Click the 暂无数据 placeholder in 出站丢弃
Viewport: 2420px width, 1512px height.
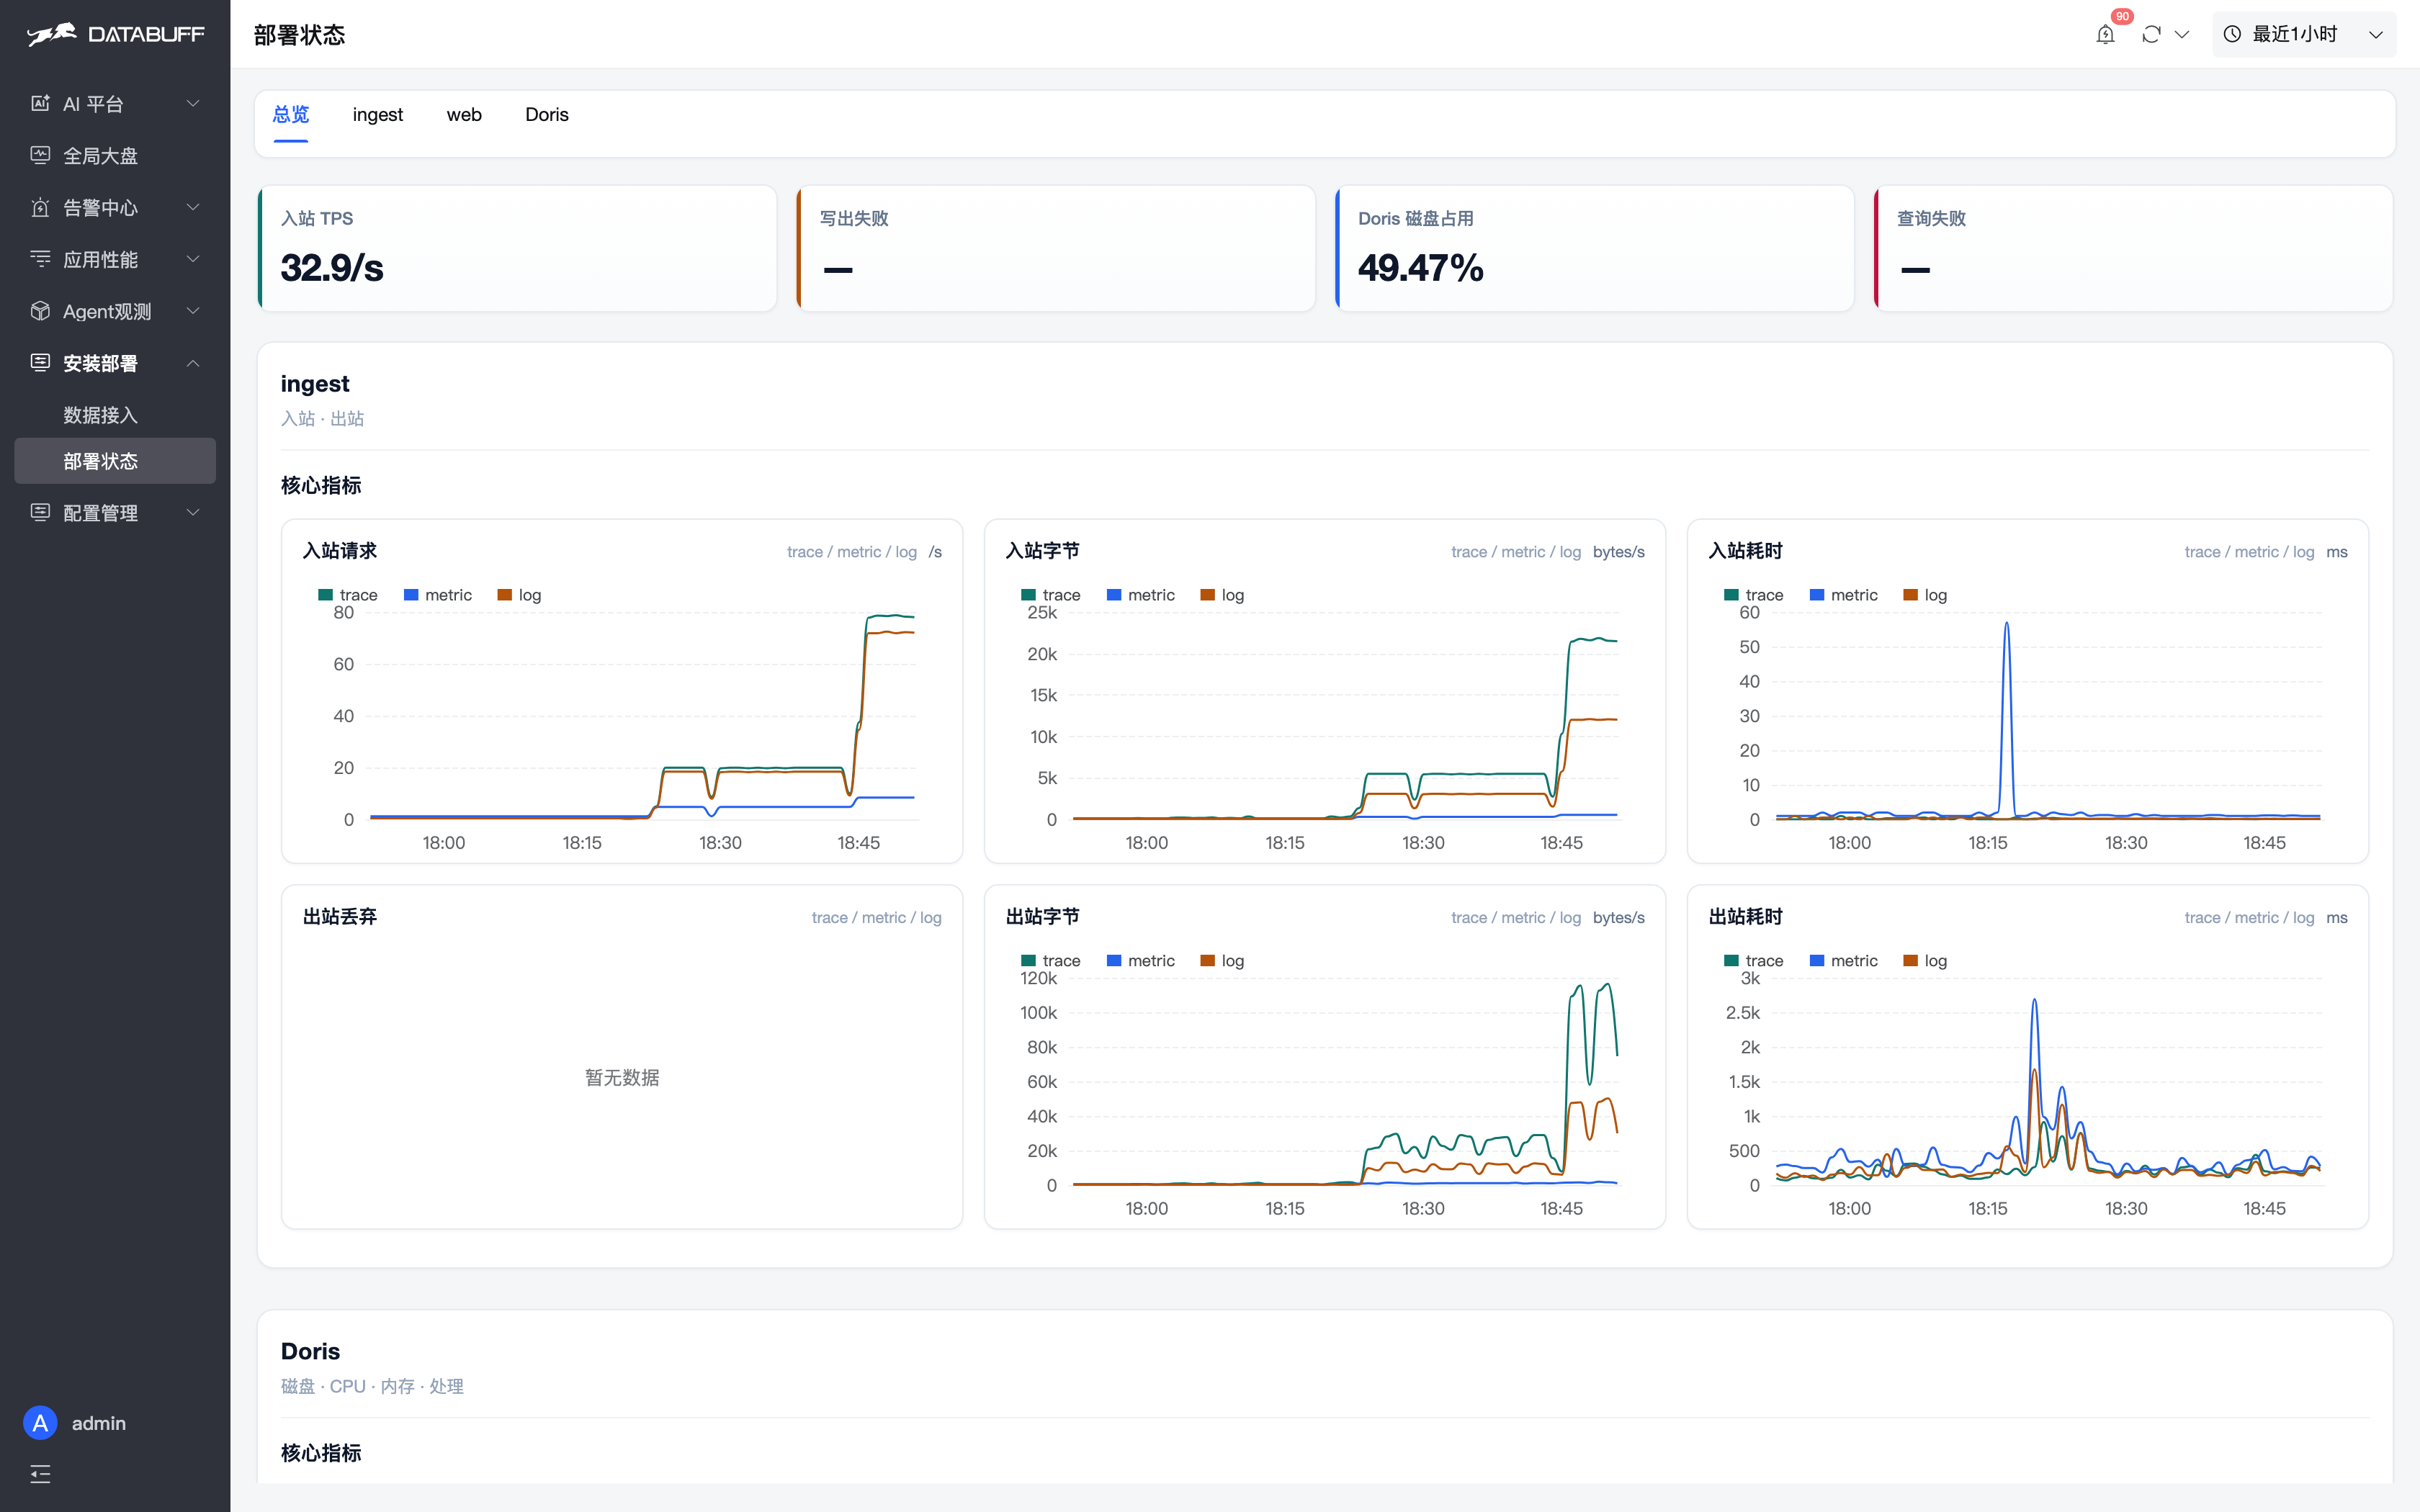tap(622, 1077)
